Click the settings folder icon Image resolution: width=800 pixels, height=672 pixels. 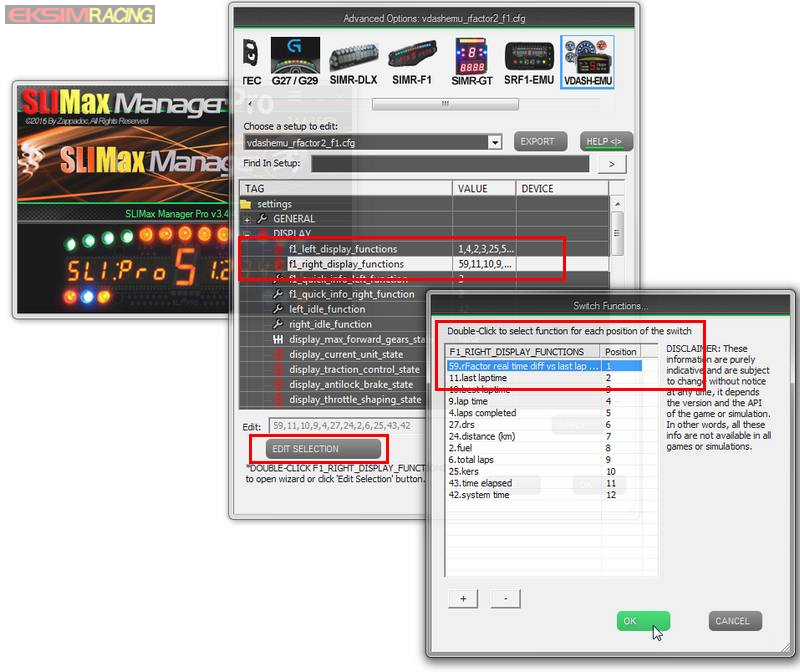246,204
